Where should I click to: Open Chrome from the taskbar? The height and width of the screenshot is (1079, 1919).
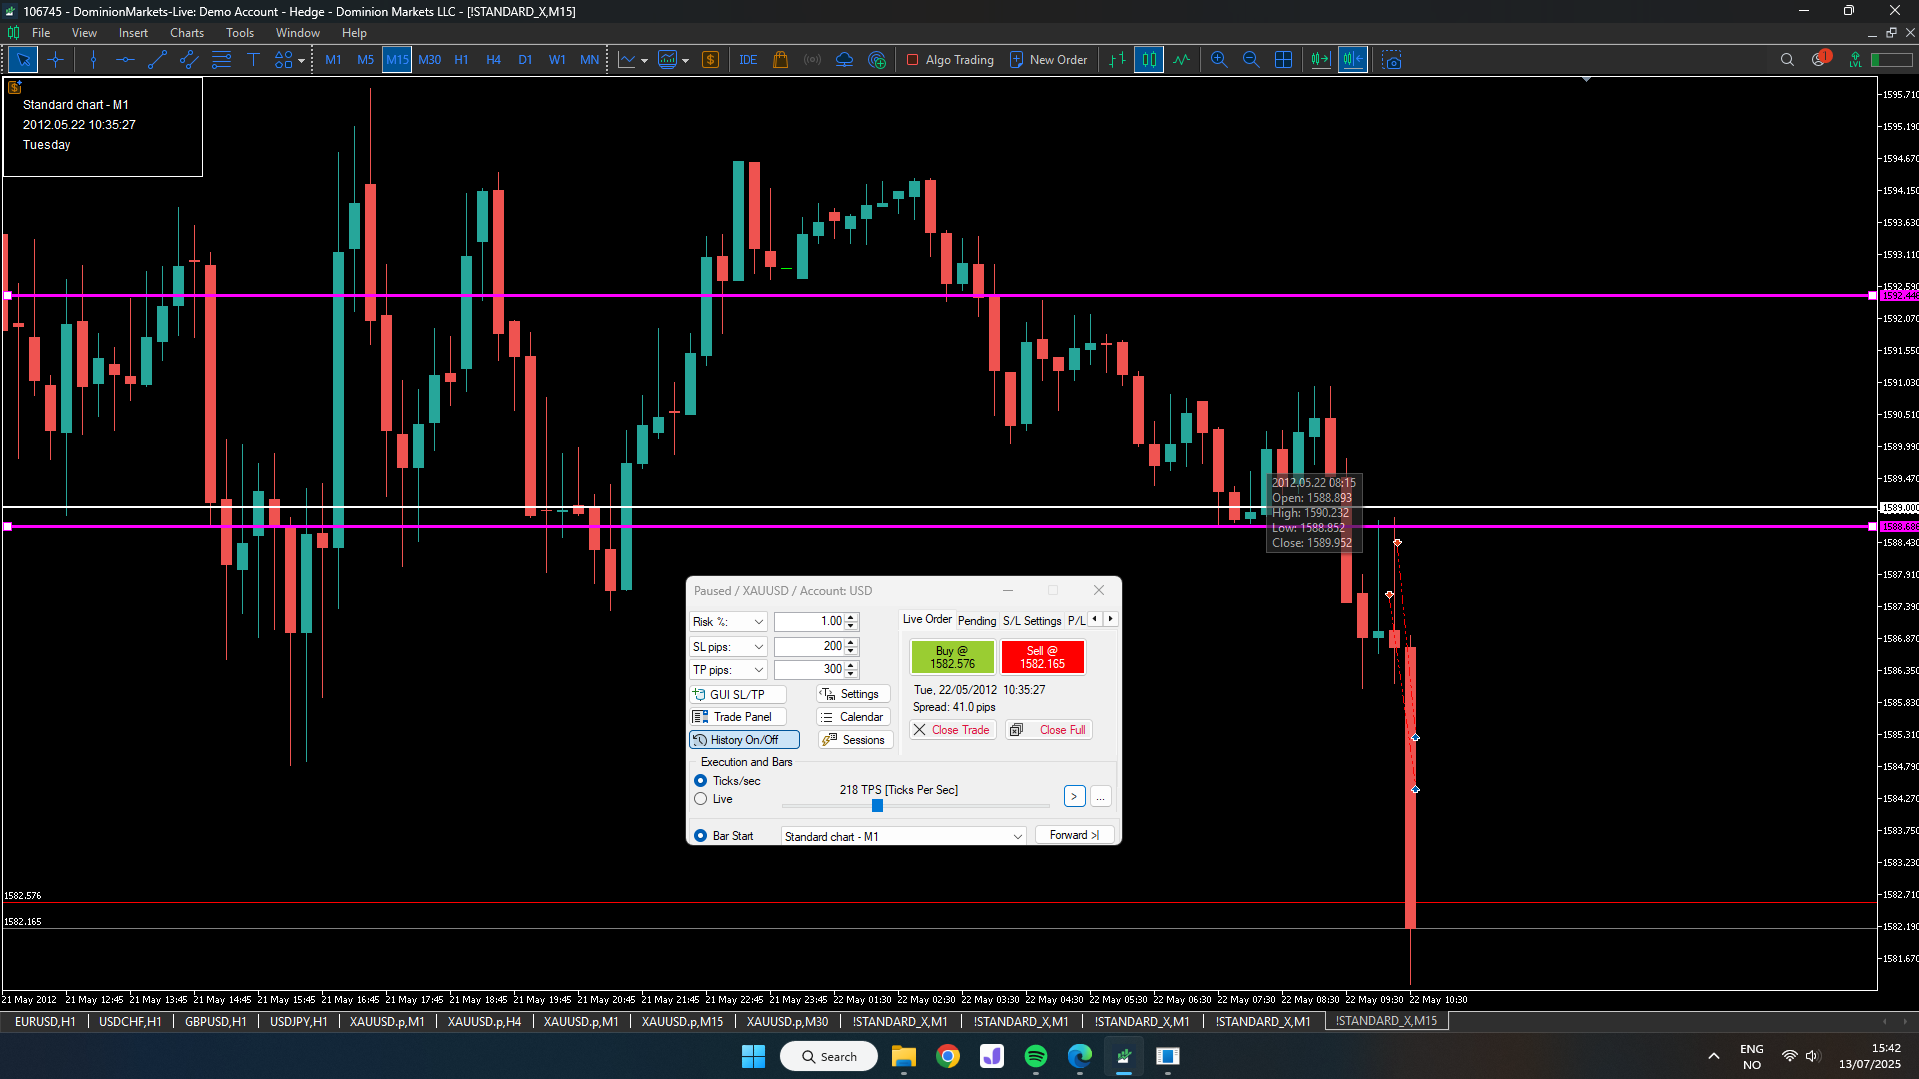click(x=948, y=1057)
